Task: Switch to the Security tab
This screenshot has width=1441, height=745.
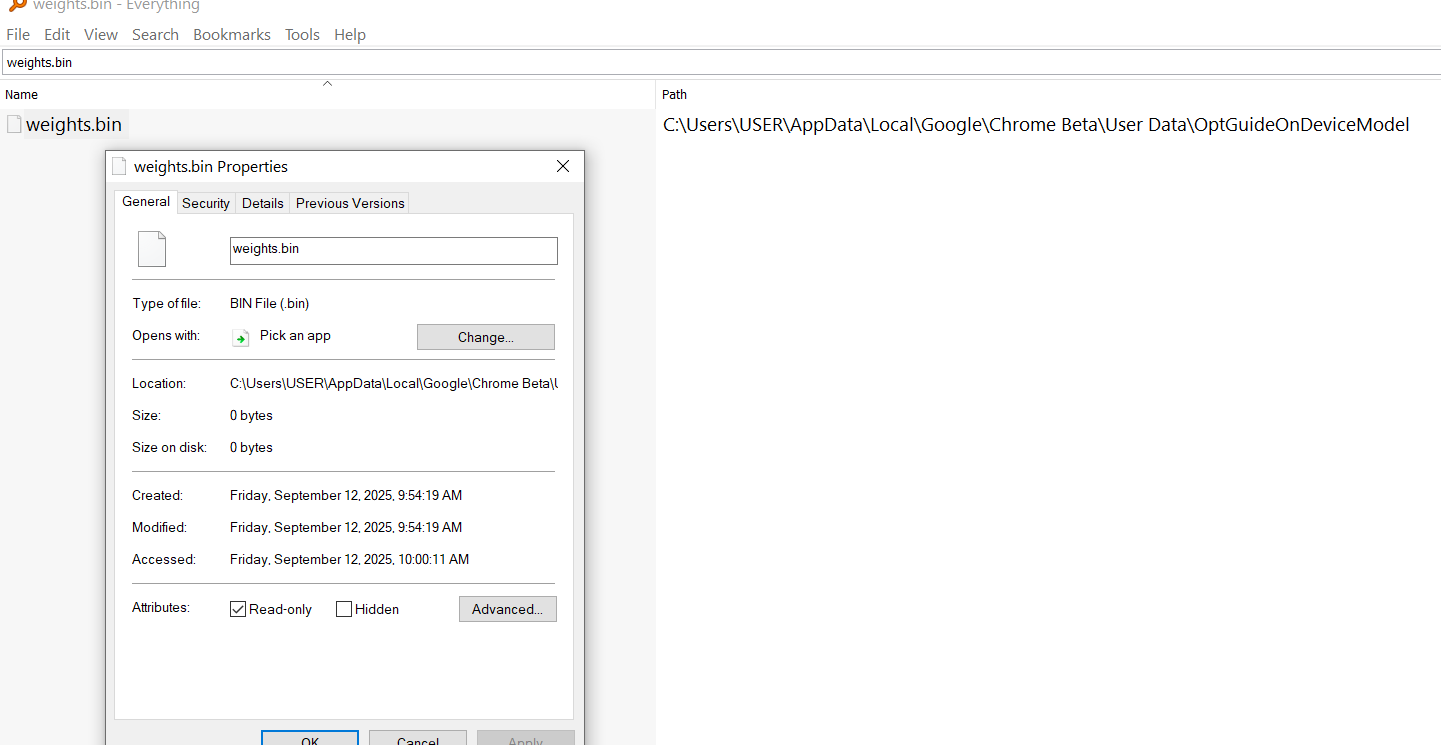Action: (206, 203)
